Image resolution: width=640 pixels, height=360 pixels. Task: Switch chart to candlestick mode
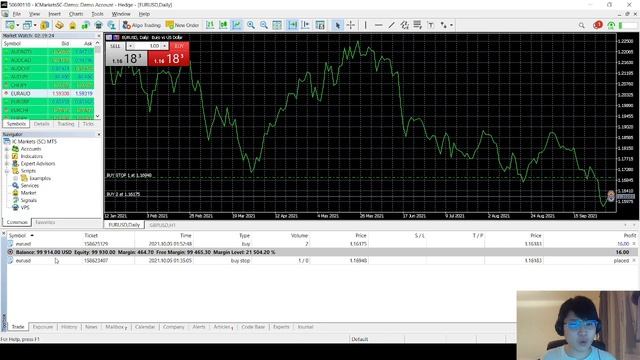223,25
